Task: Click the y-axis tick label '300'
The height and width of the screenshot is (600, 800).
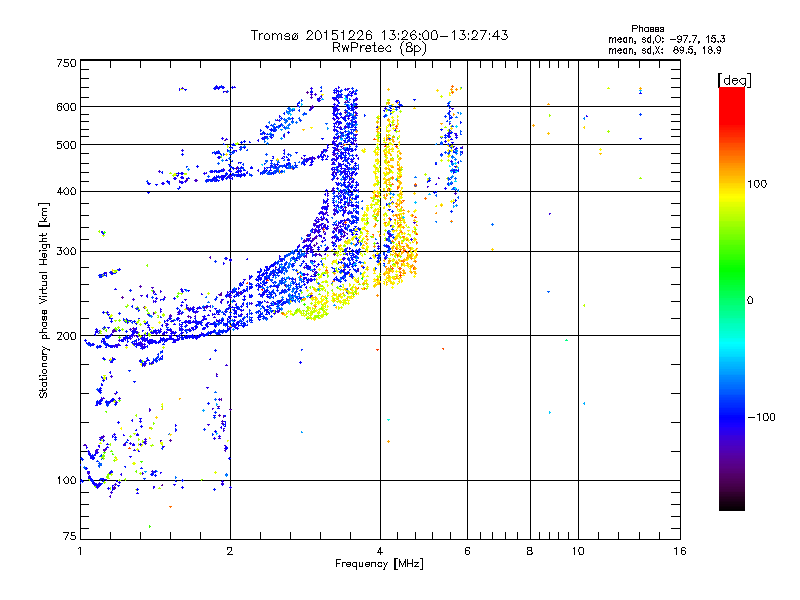Action: [66, 251]
